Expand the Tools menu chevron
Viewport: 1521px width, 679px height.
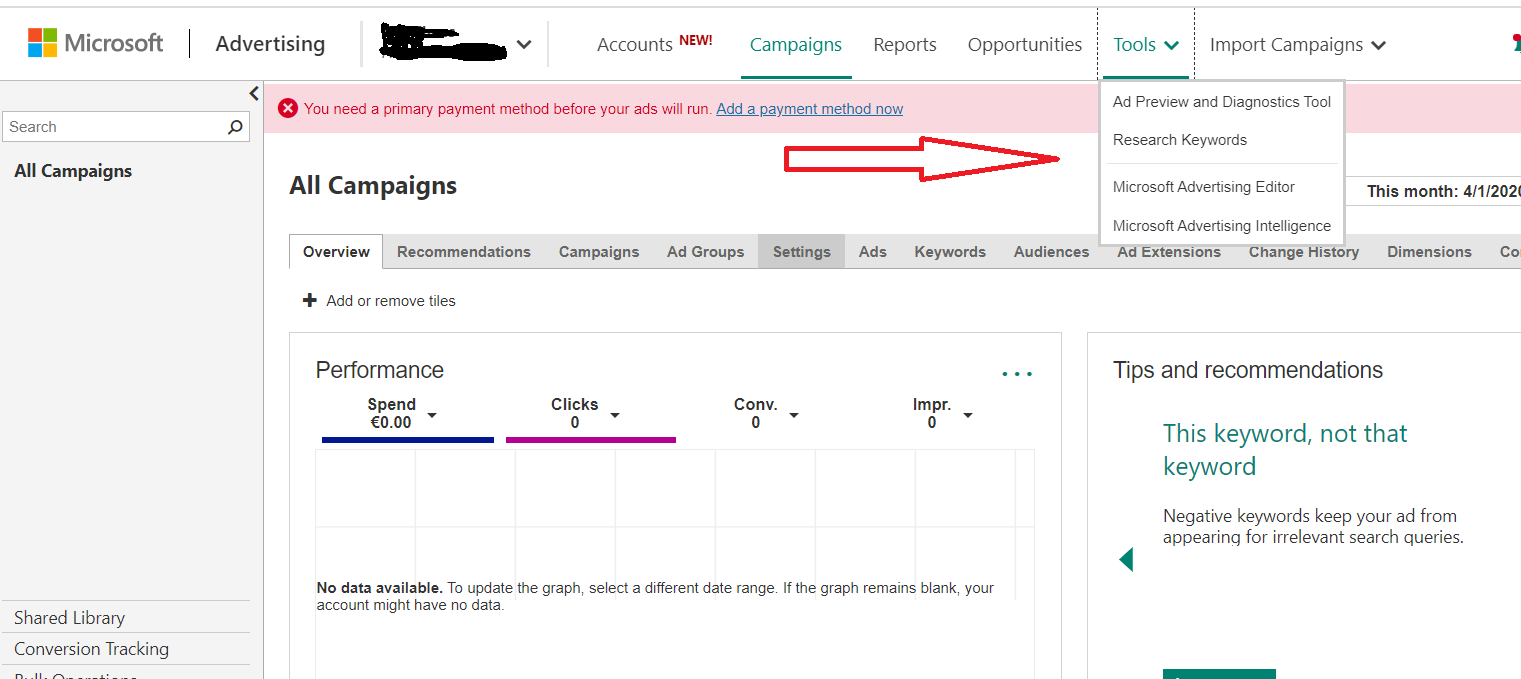point(1172,45)
